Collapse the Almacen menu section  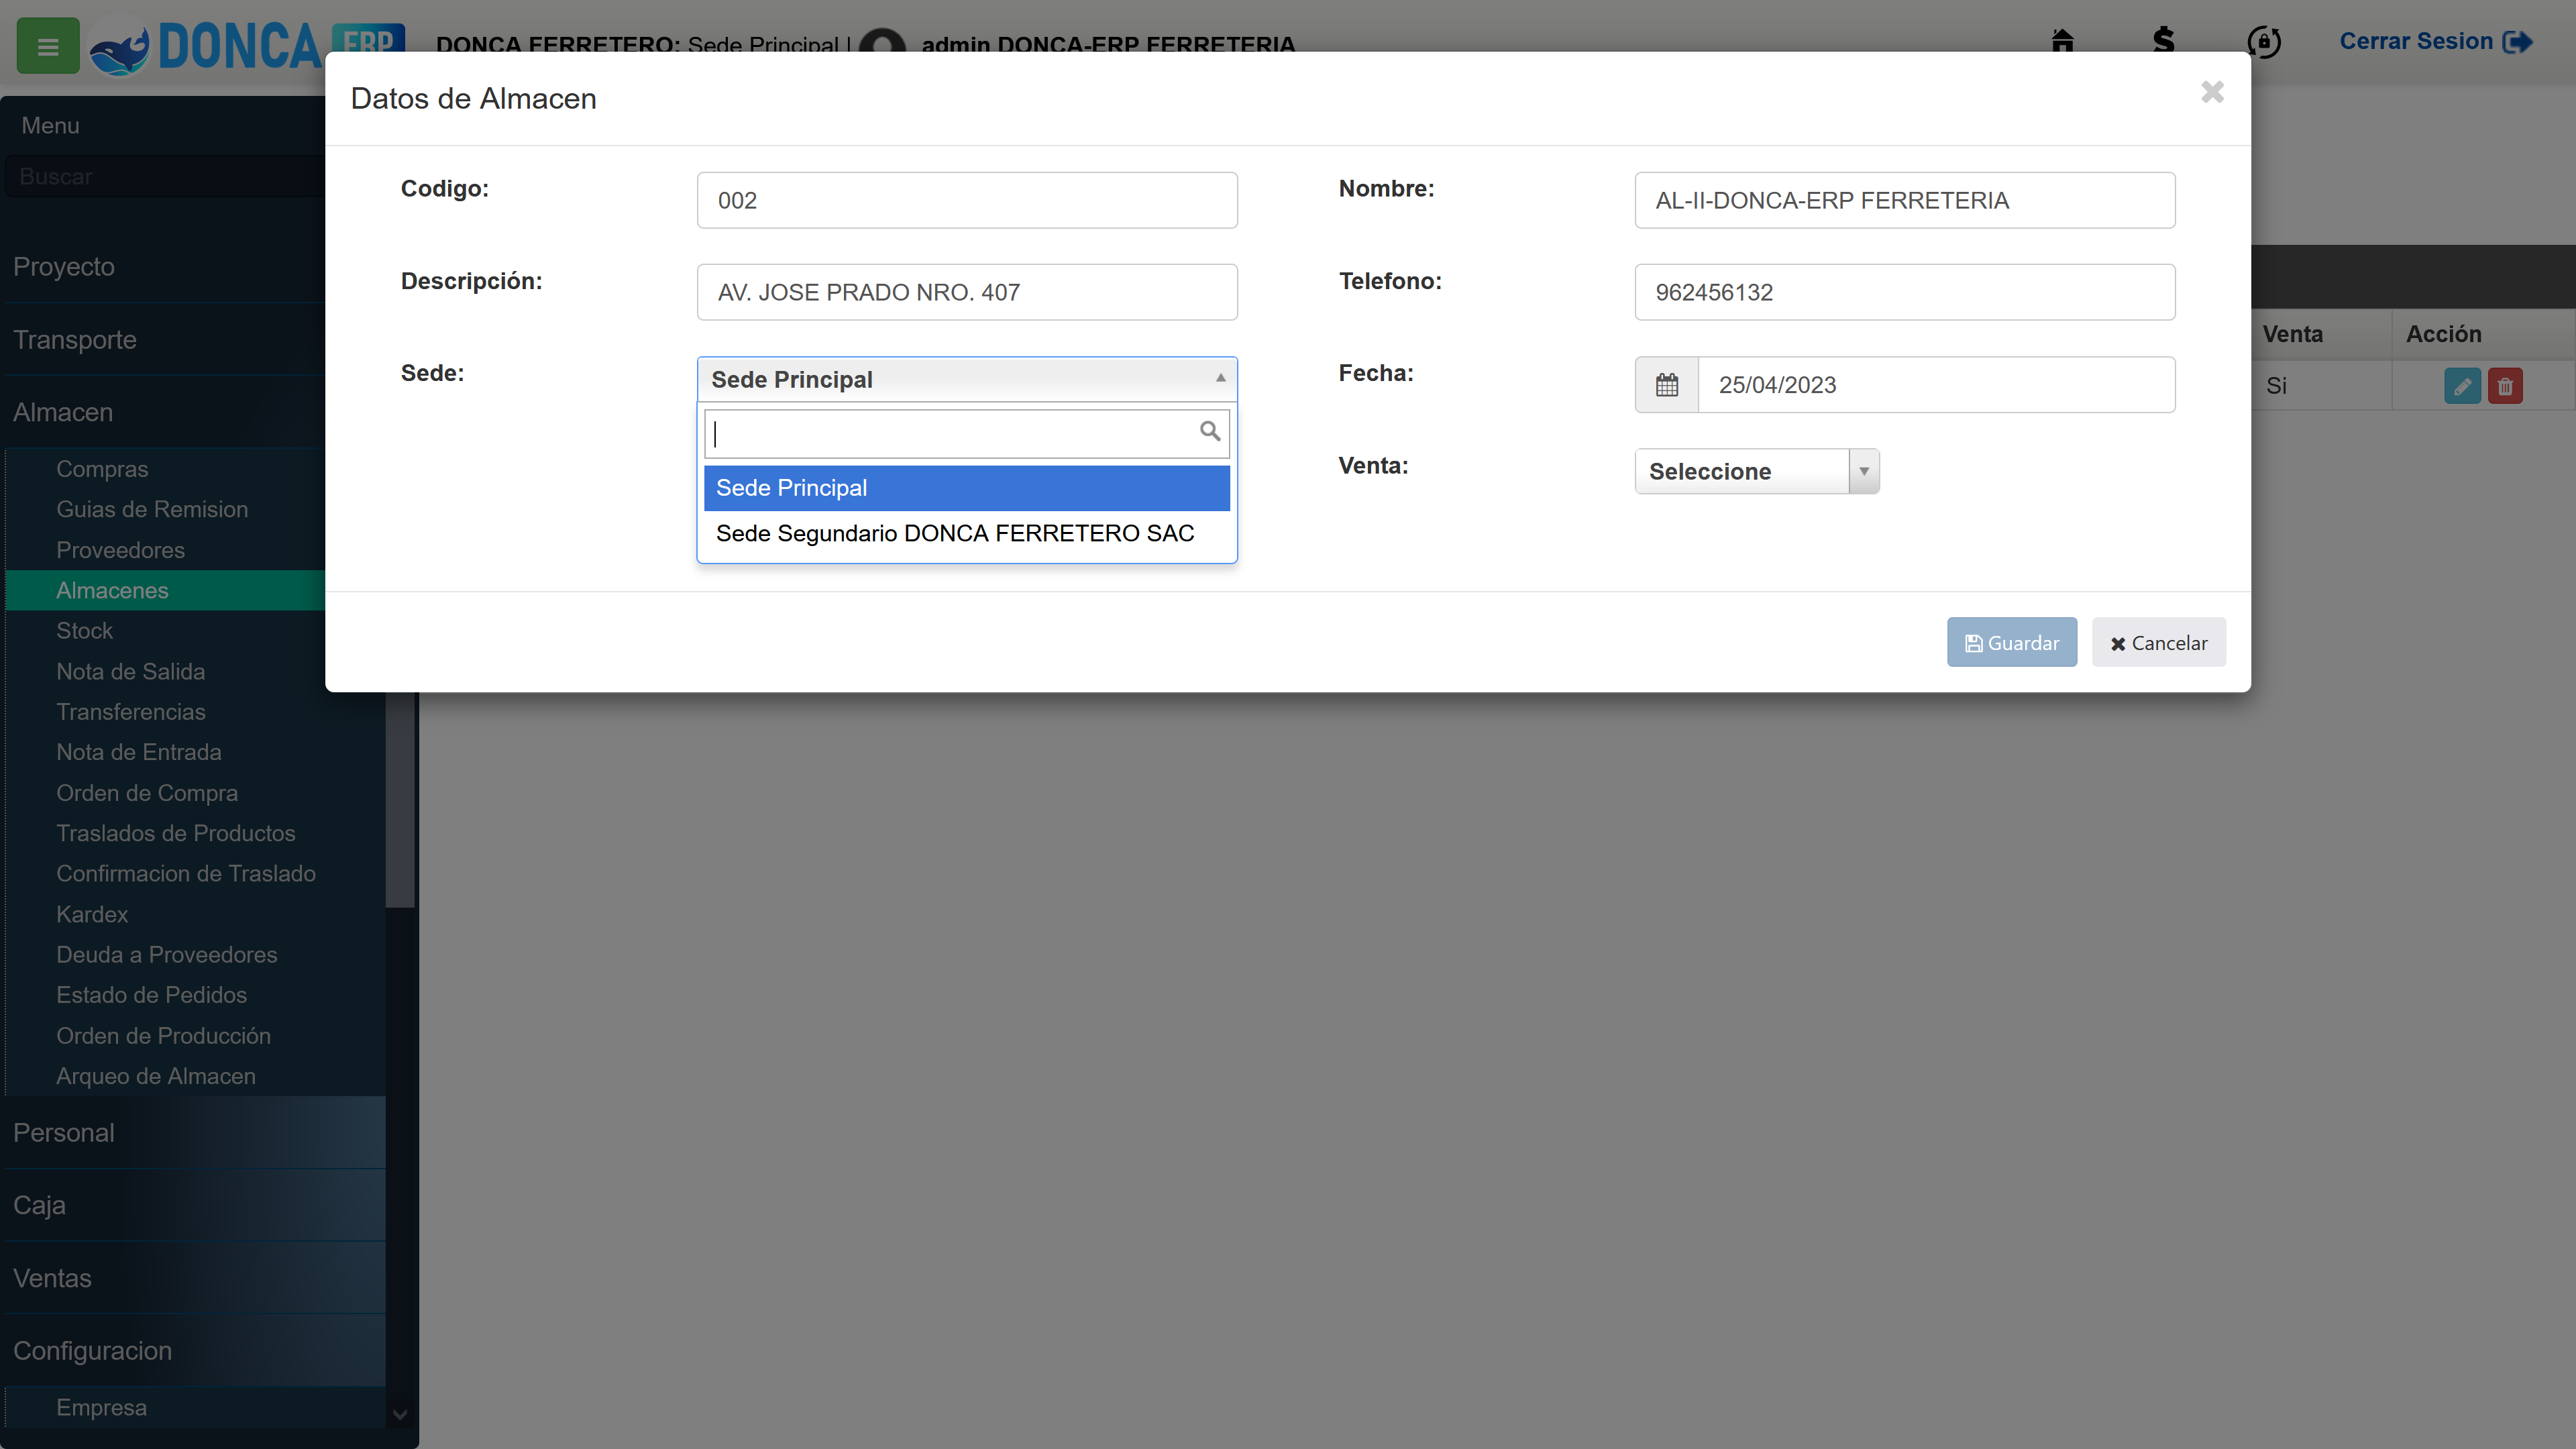[165, 412]
